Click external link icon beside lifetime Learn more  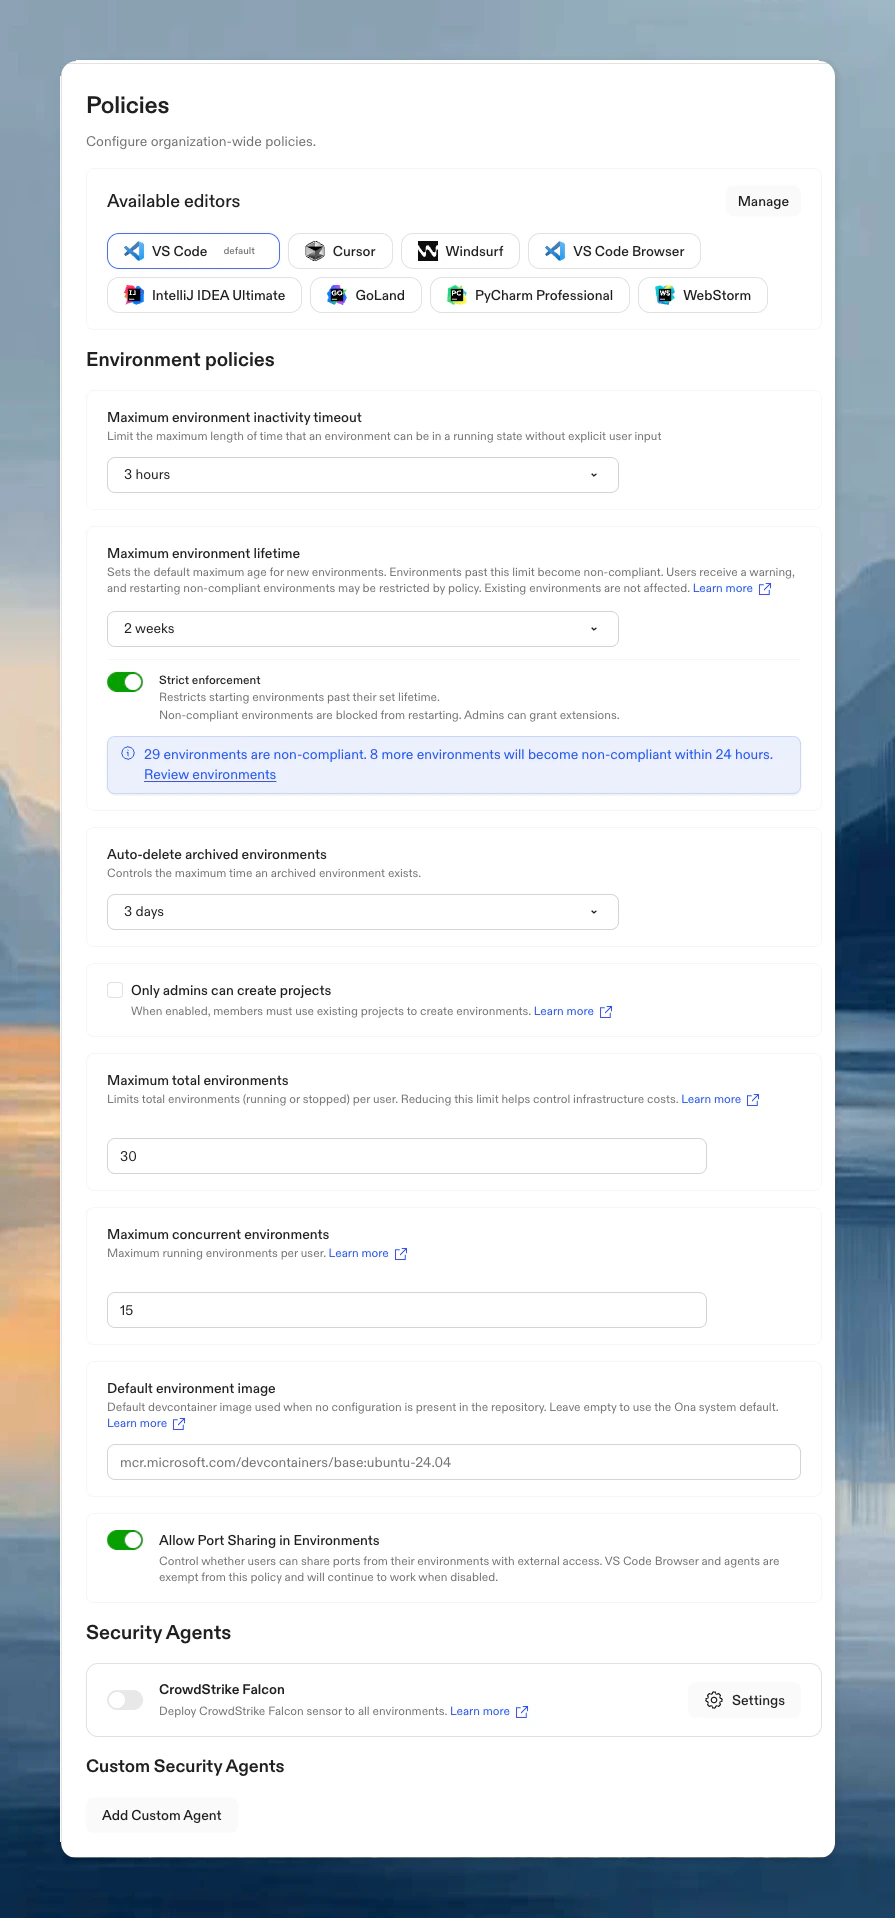coord(765,589)
